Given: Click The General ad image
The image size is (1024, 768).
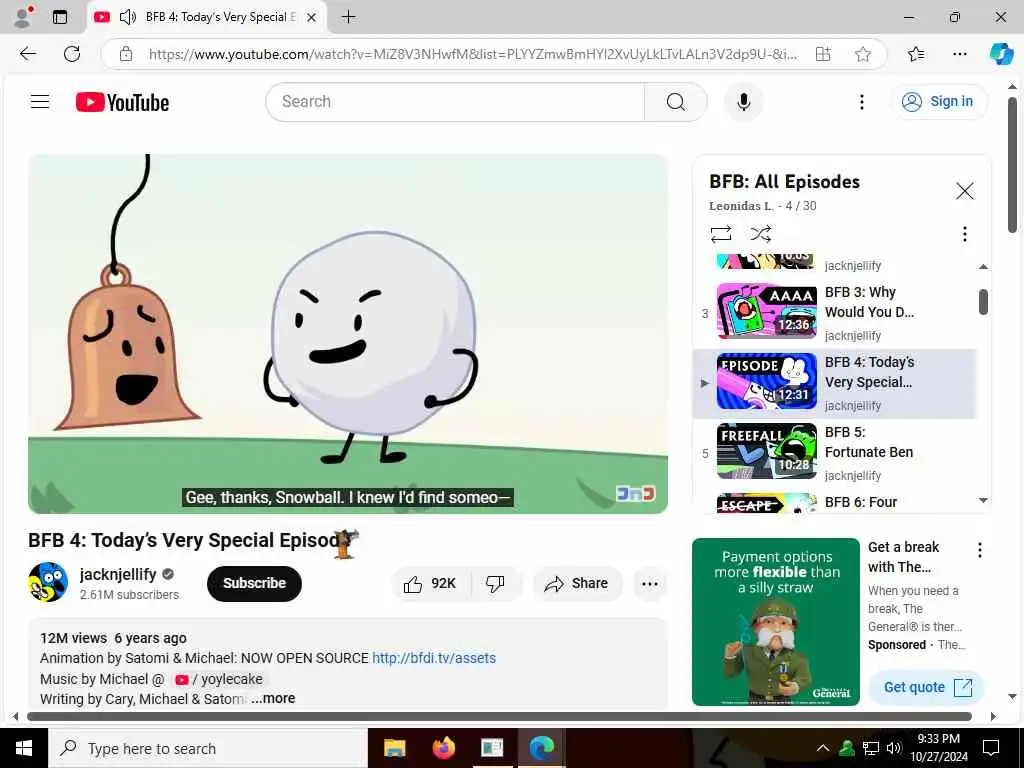Looking at the screenshot, I should [x=776, y=622].
